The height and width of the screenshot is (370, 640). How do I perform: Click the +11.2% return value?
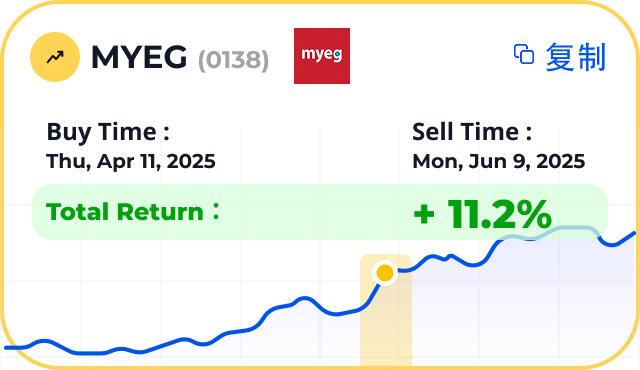(482, 214)
